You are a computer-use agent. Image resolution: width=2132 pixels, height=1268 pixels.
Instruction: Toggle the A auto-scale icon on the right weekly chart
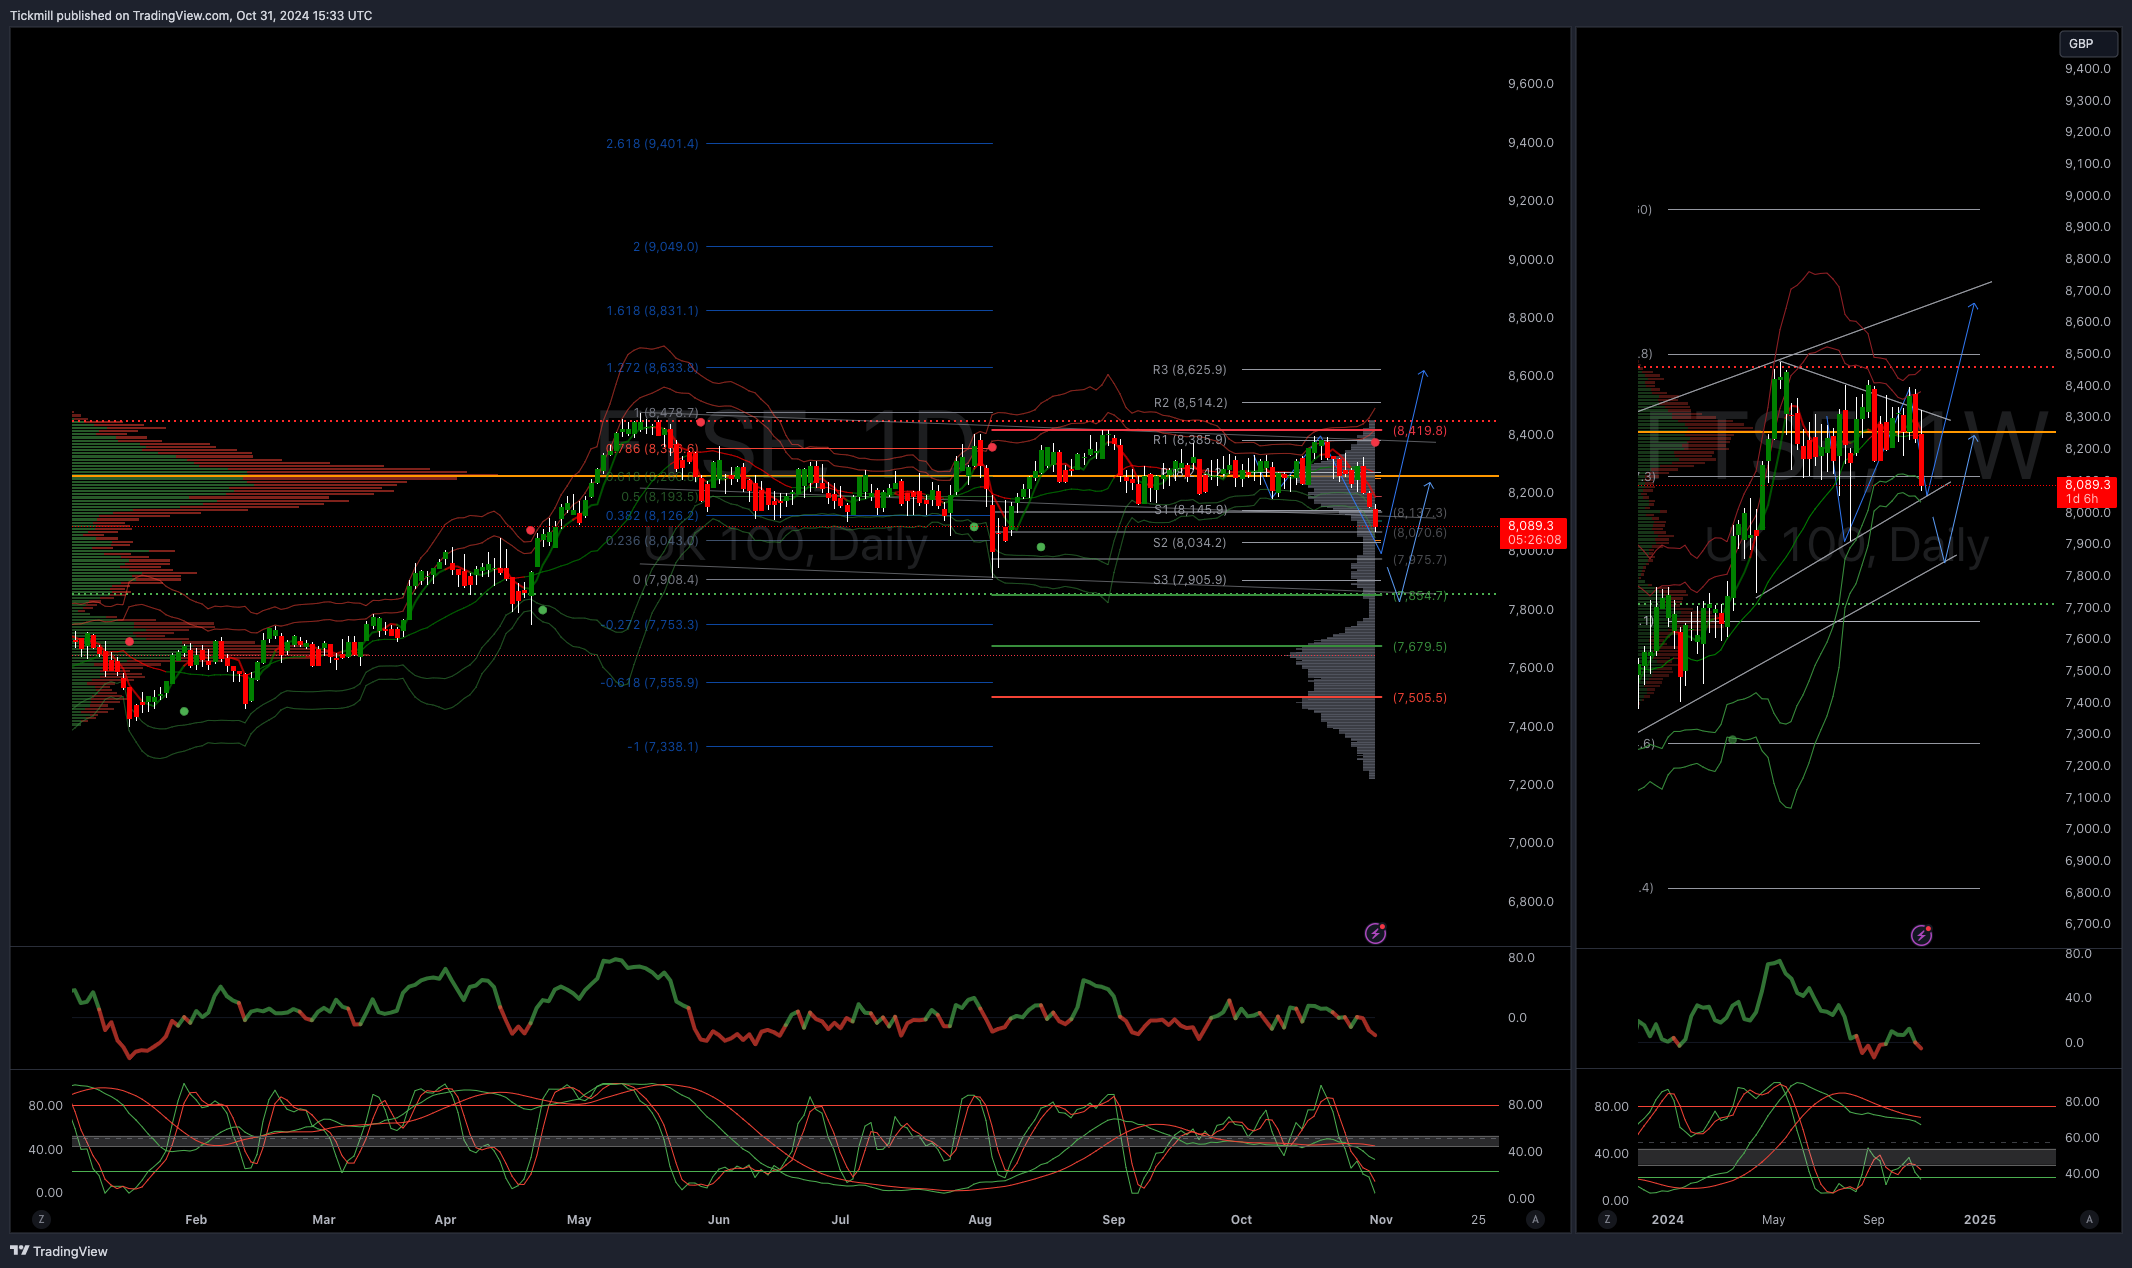[x=2088, y=1219]
